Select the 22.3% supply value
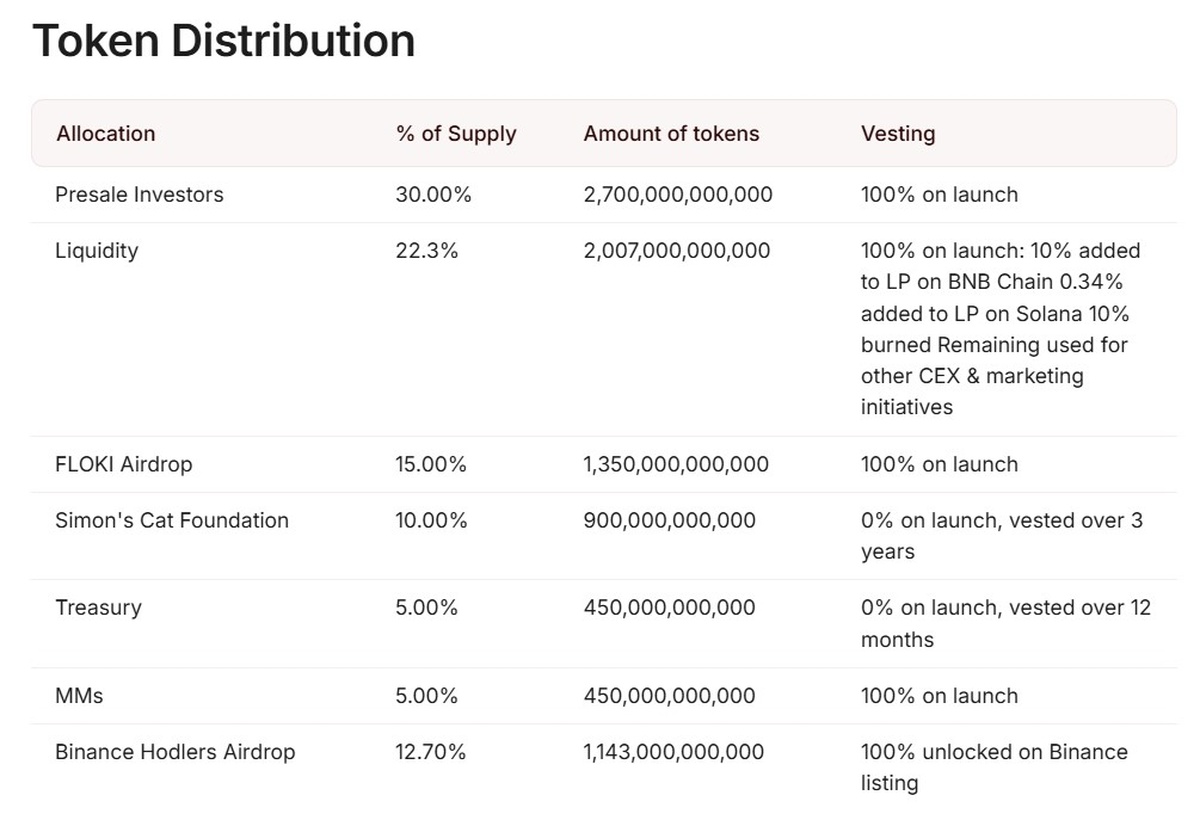The width and height of the screenshot is (1200, 820). click(x=427, y=251)
